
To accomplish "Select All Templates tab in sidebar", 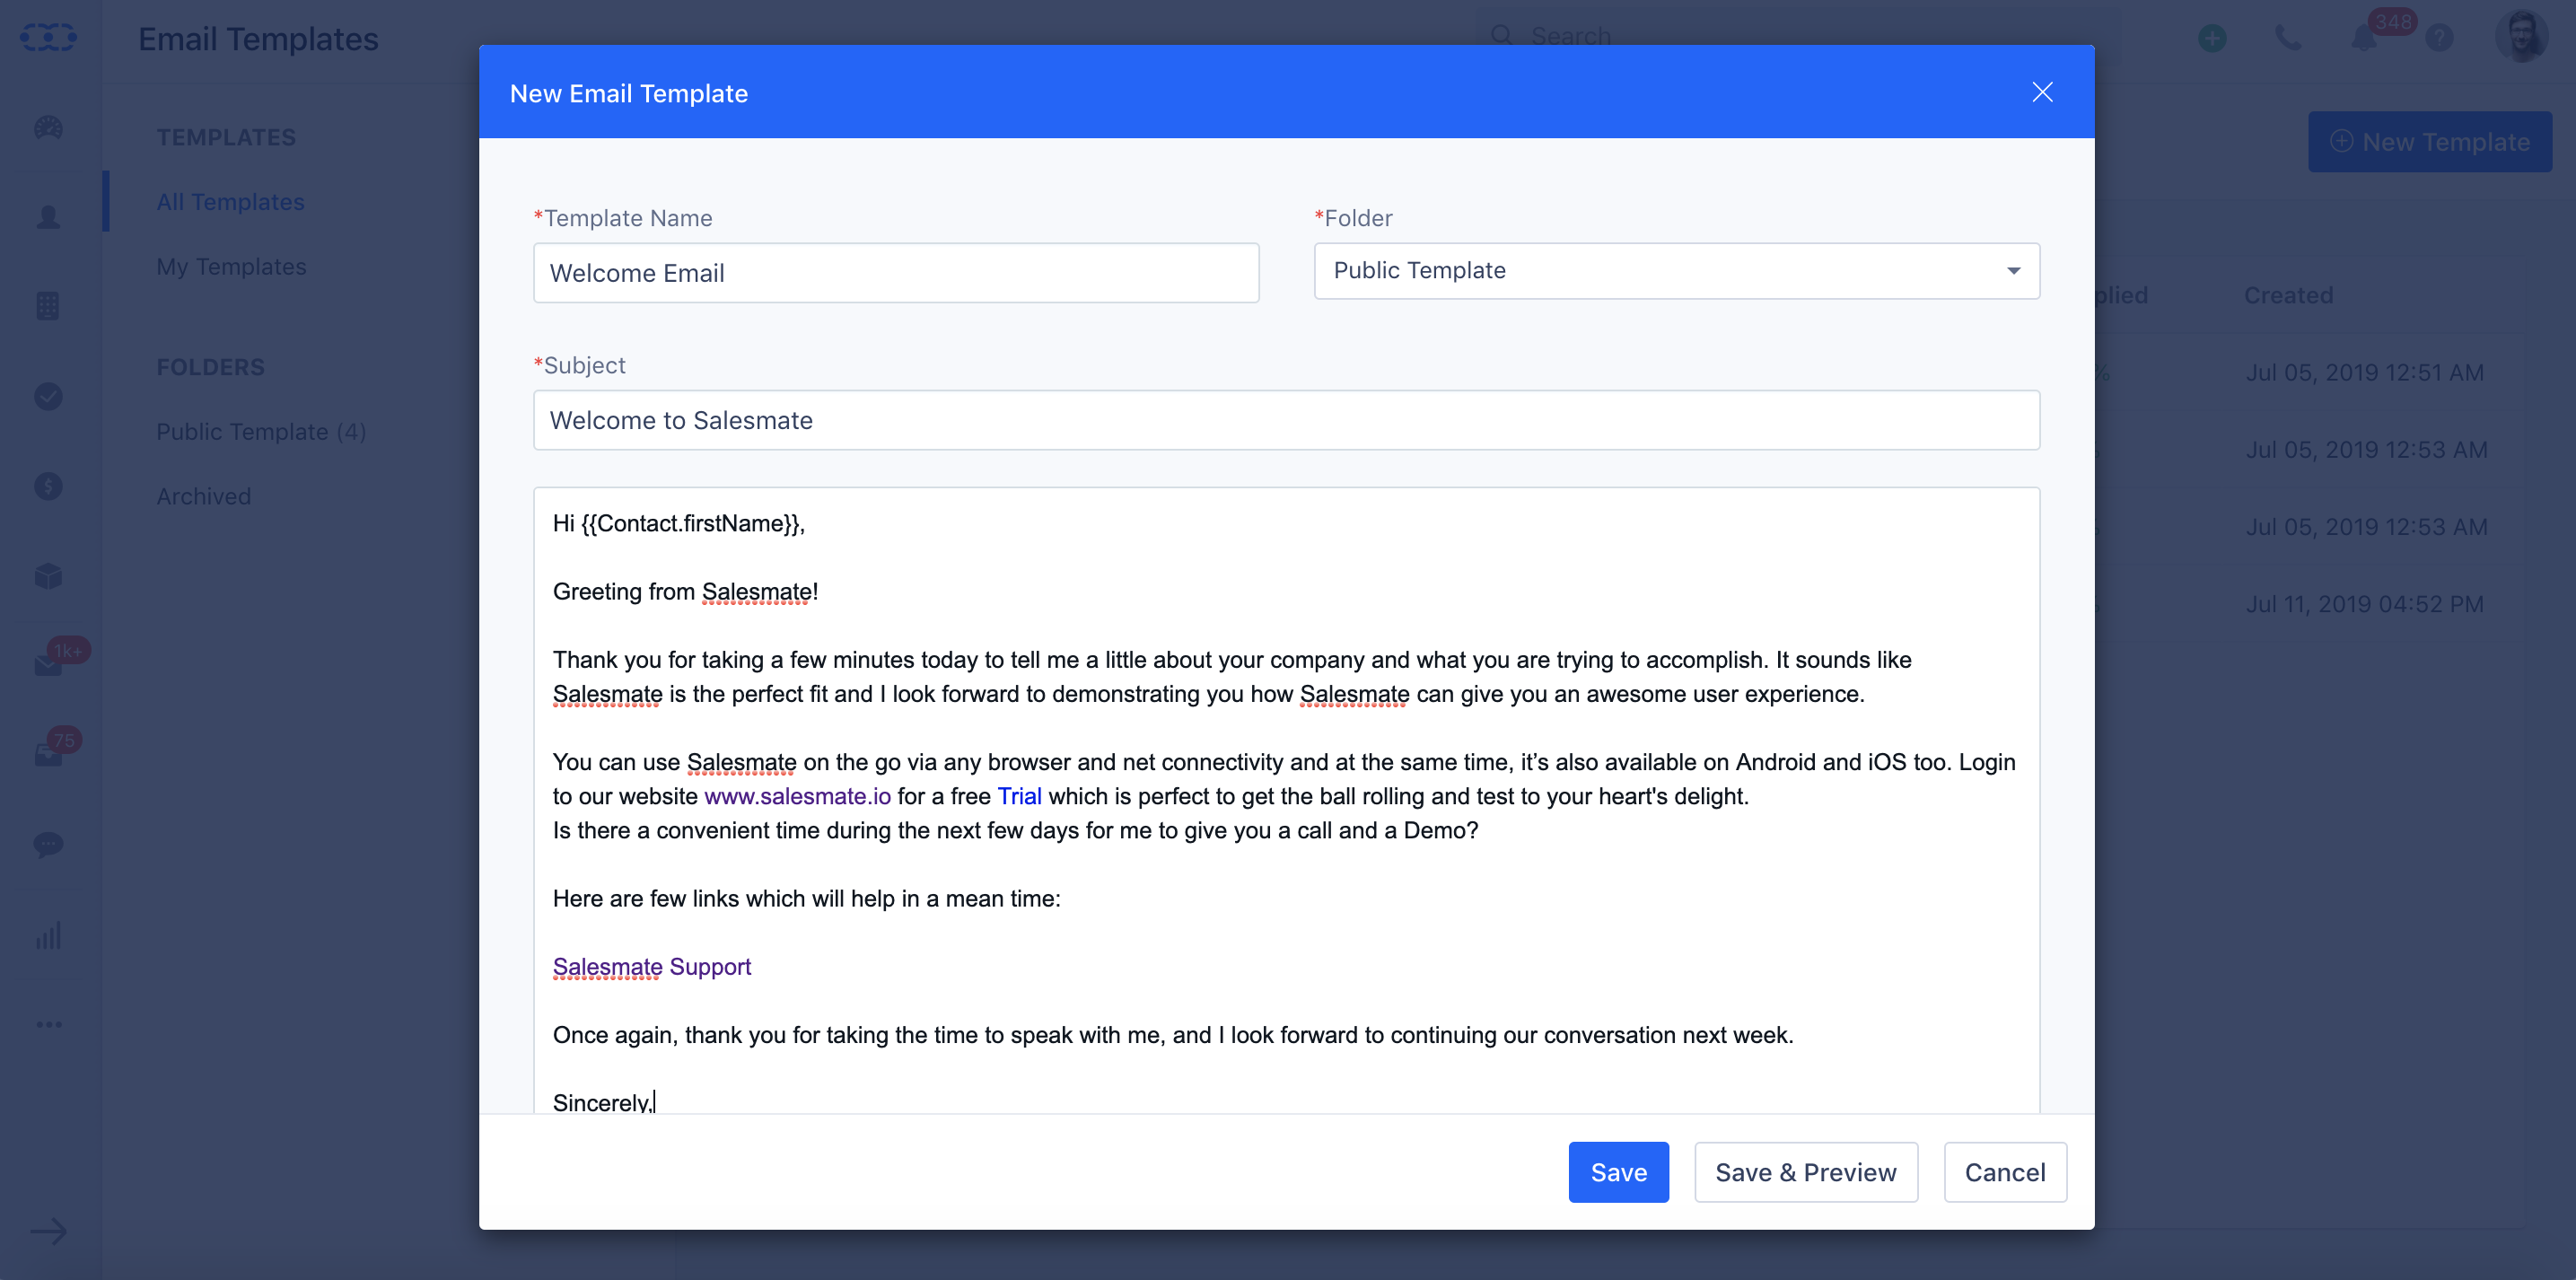I will [x=230, y=200].
